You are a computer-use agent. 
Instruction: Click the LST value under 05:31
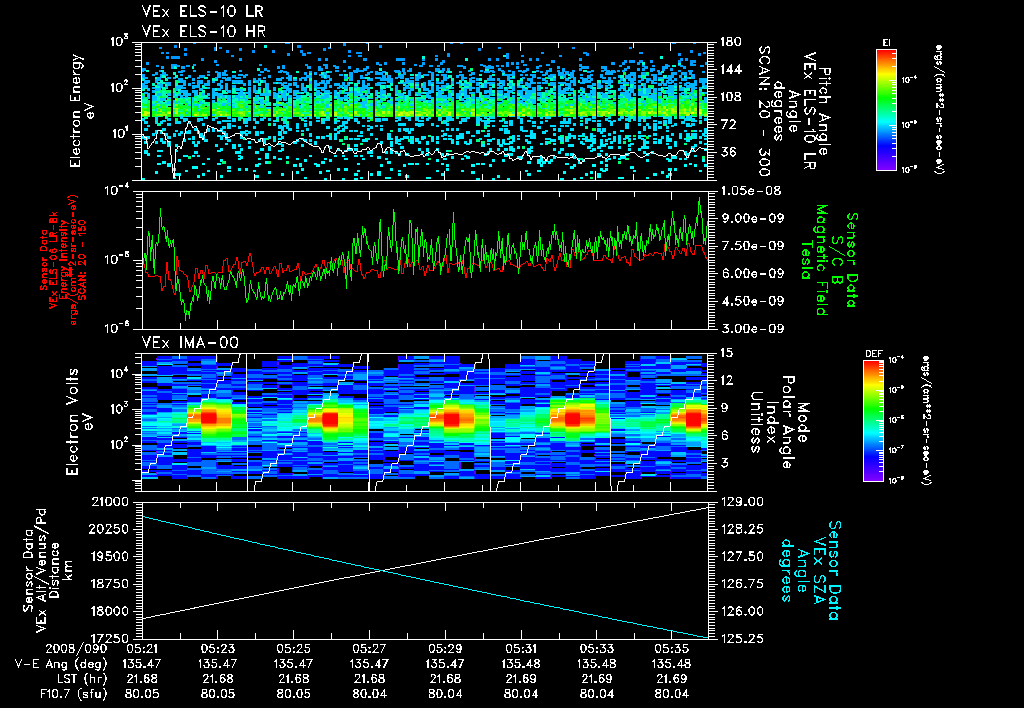521,679
